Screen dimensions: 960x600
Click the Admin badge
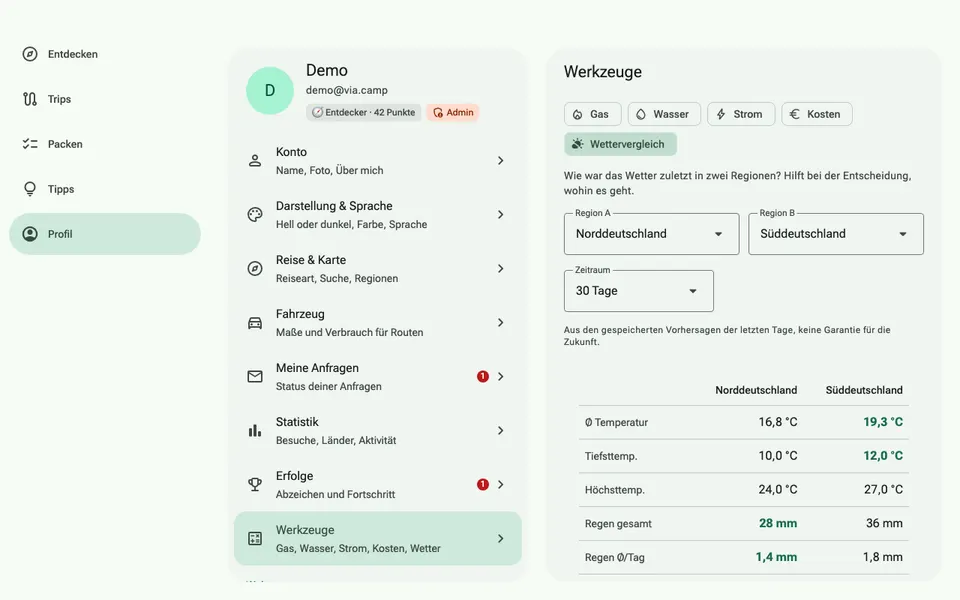pos(453,113)
